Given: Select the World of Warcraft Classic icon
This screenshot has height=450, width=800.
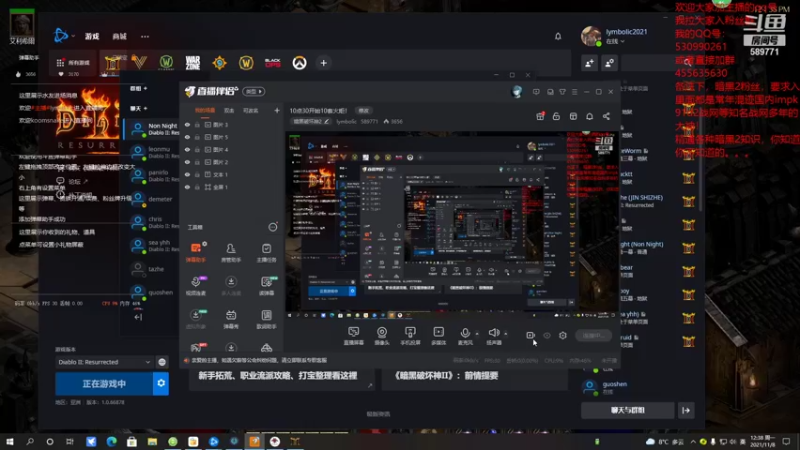Looking at the screenshot, I should point(166,63).
